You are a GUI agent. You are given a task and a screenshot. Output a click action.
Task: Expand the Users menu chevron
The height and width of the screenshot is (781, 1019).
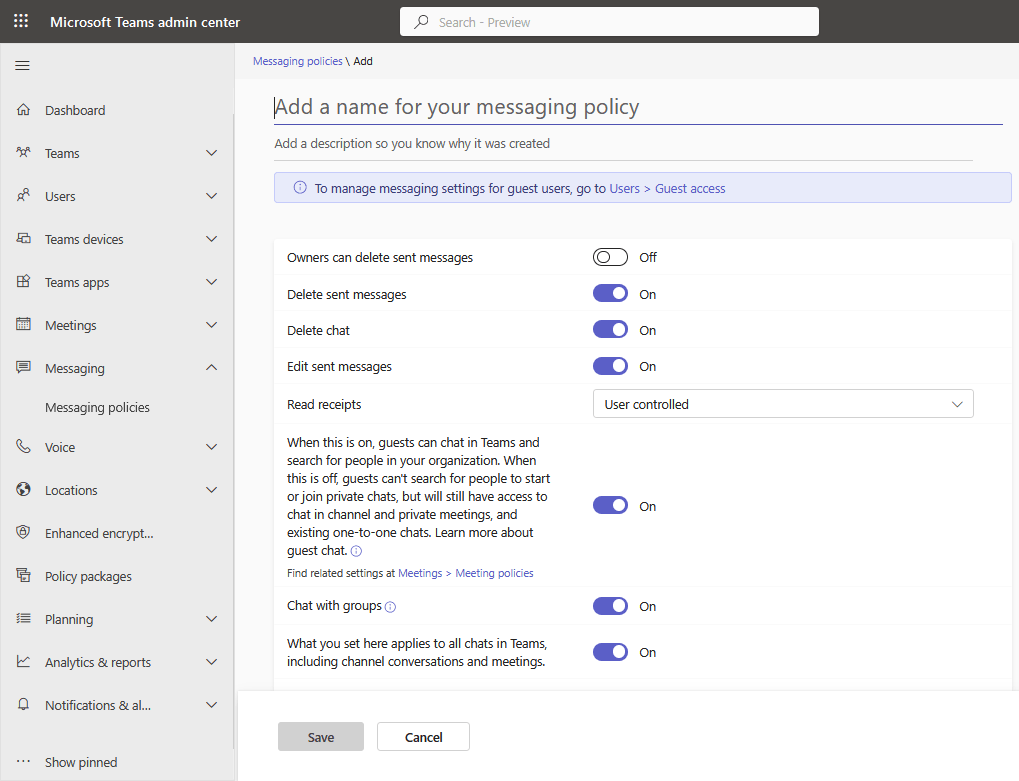211,196
